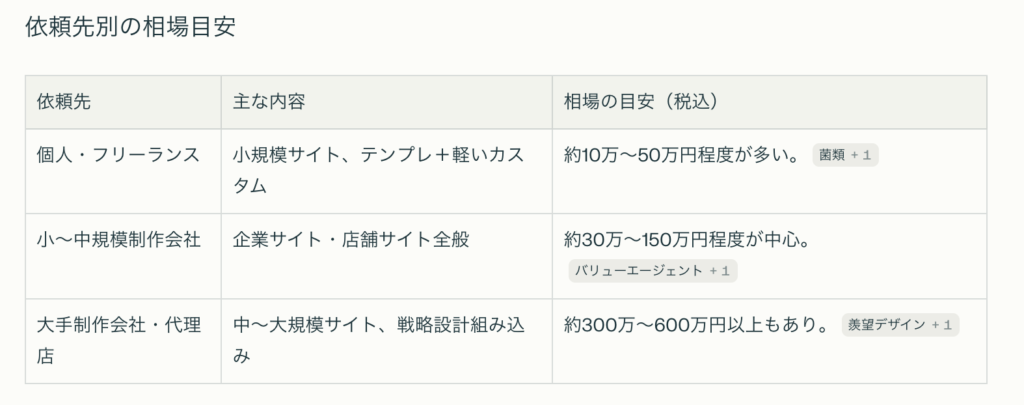Click the 中〜大規模サイト text in the third row
Viewport: 1024px width, 405px height.
[298, 325]
